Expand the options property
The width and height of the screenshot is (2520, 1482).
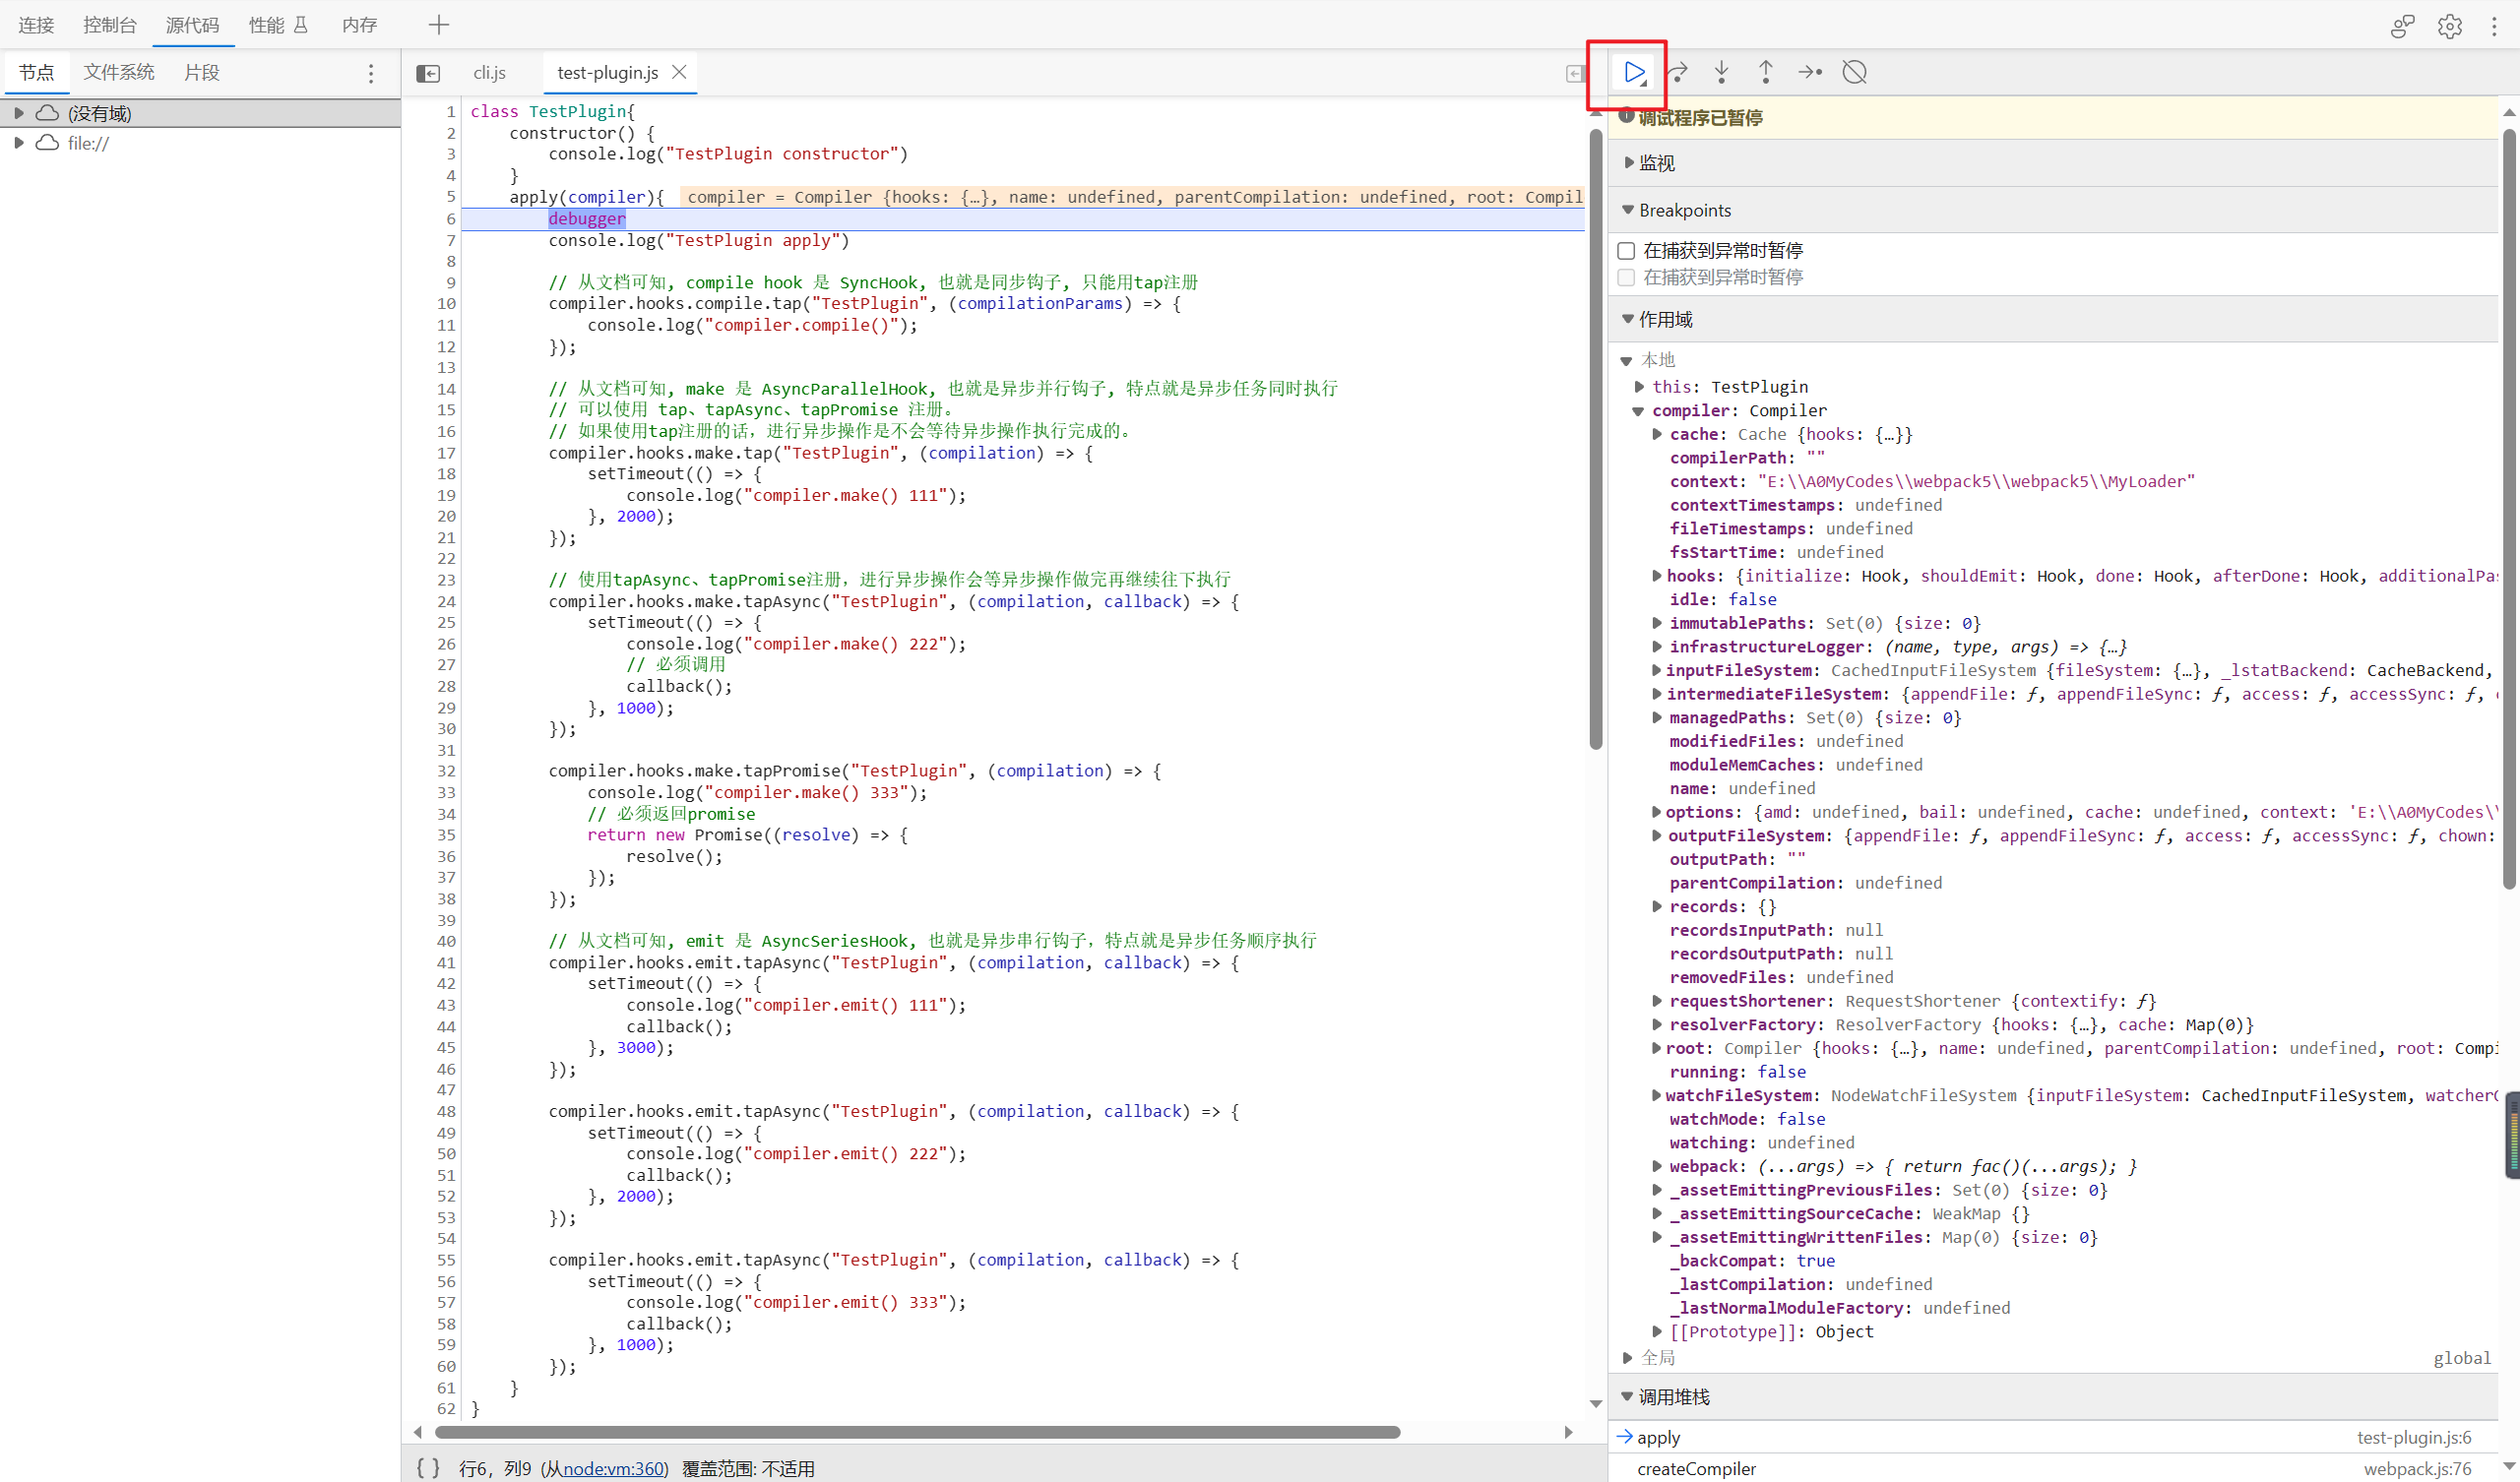tap(1657, 812)
